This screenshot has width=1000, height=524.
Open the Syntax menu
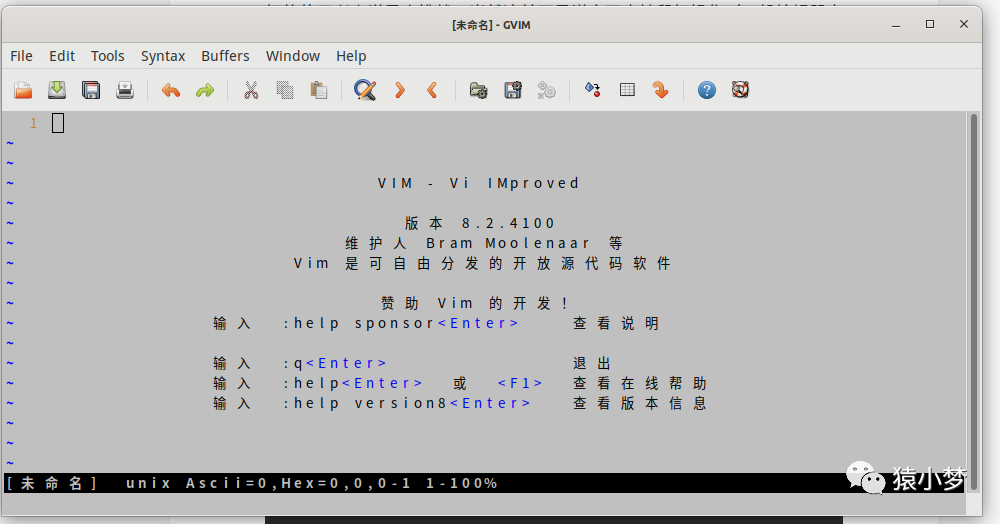(x=163, y=56)
